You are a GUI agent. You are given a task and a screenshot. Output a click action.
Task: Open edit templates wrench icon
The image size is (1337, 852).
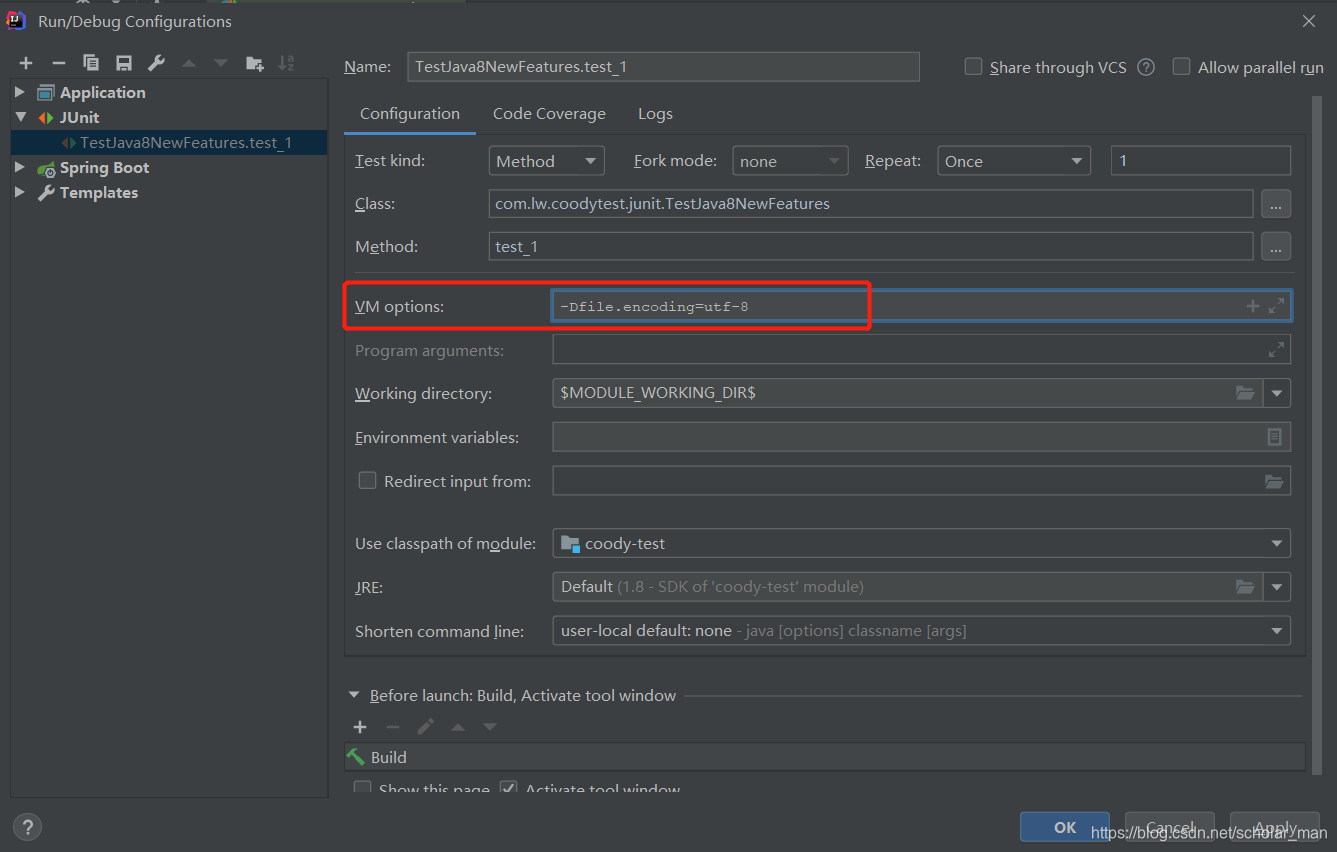[156, 63]
